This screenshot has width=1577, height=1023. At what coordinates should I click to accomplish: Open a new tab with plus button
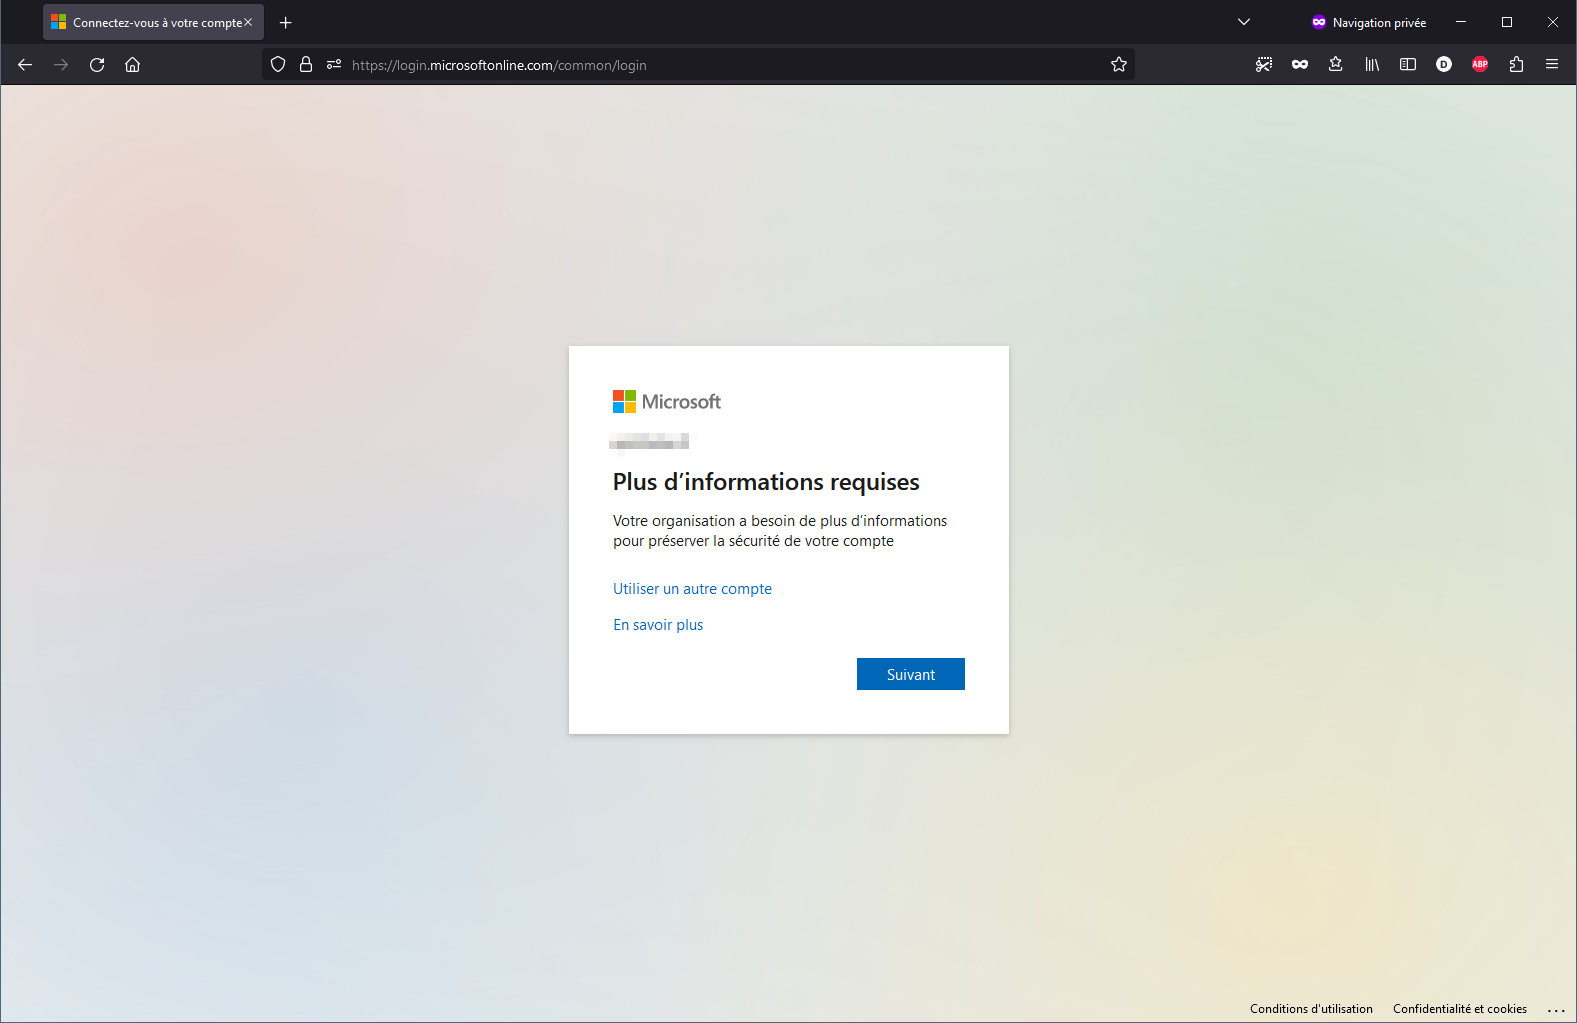pos(286,22)
